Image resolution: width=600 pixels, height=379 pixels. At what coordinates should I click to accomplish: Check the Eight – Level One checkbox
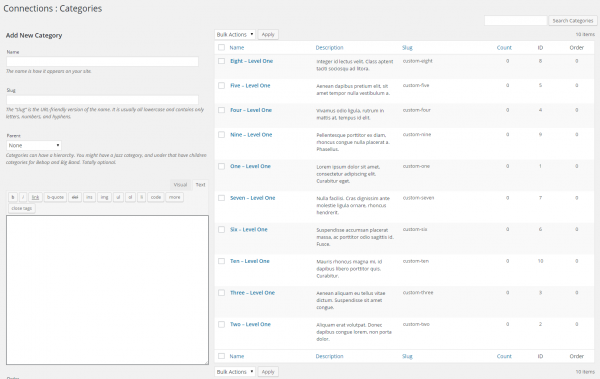pos(221,61)
